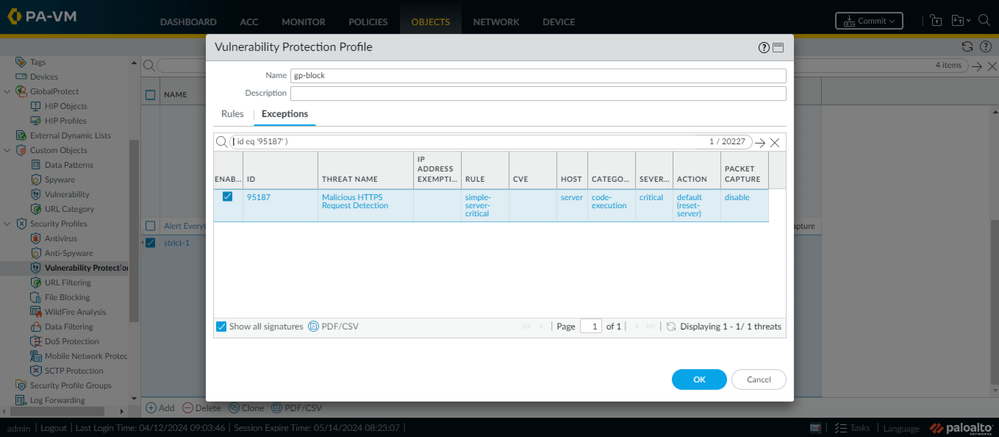Viewport: 999px width, 437px height.
Task: Open help for Vulnerability Protection Profile dialog
Action: click(764, 47)
